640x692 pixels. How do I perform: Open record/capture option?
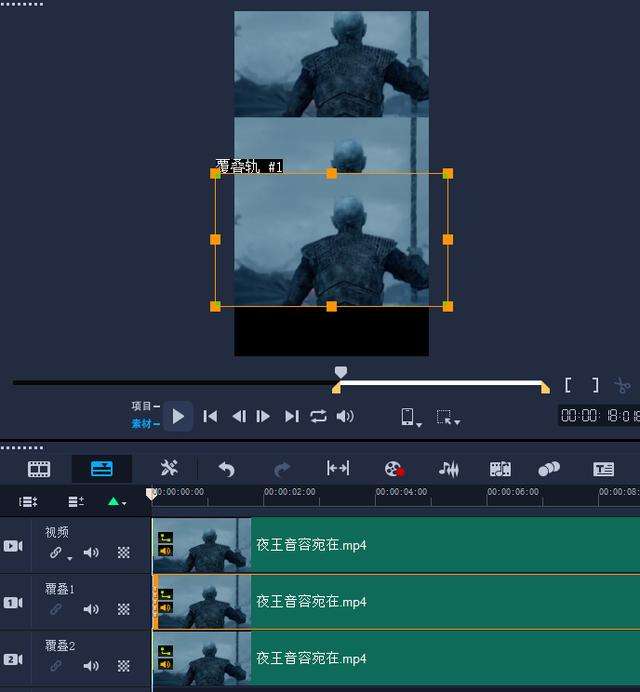pos(394,469)
